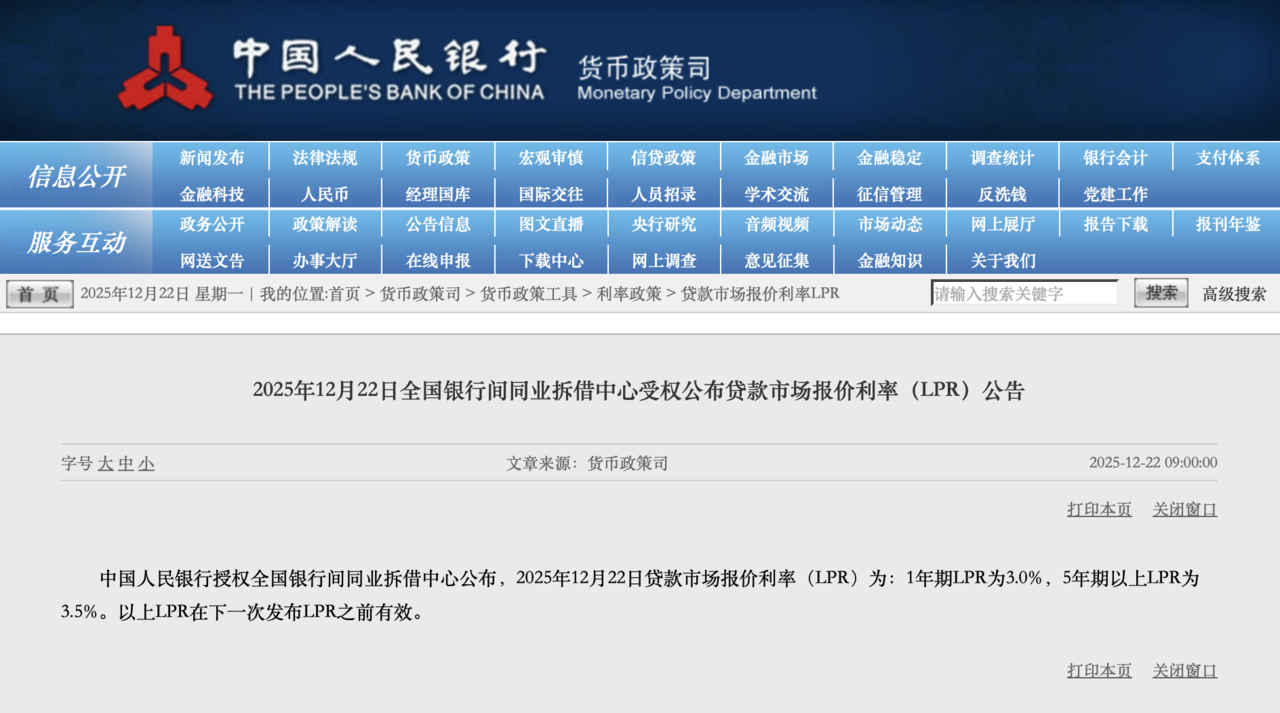Click 关闭窗口 to close the window
Viewport: 1280px width, 713px height.
(x=1184, y=509)
